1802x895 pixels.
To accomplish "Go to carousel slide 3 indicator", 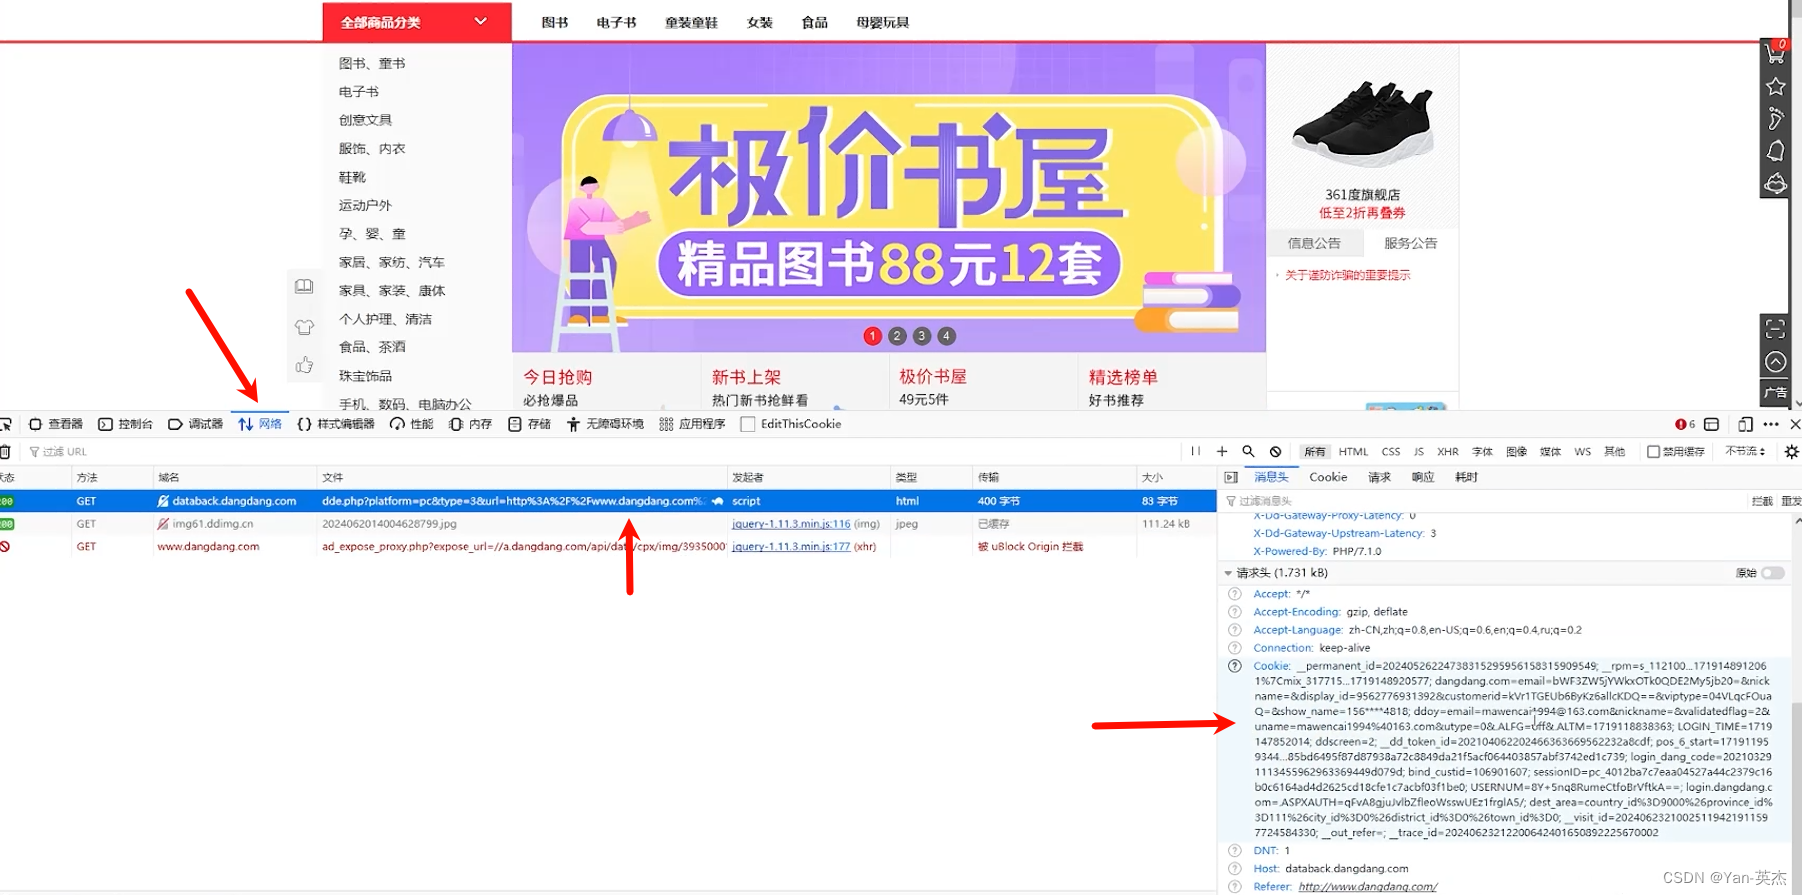I will click(922, 336).
